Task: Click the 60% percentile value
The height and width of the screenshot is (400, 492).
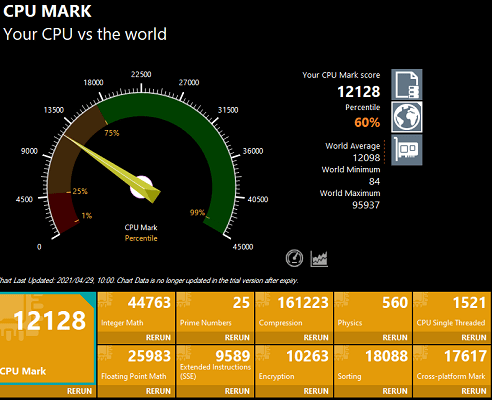Action: point(367,122)
